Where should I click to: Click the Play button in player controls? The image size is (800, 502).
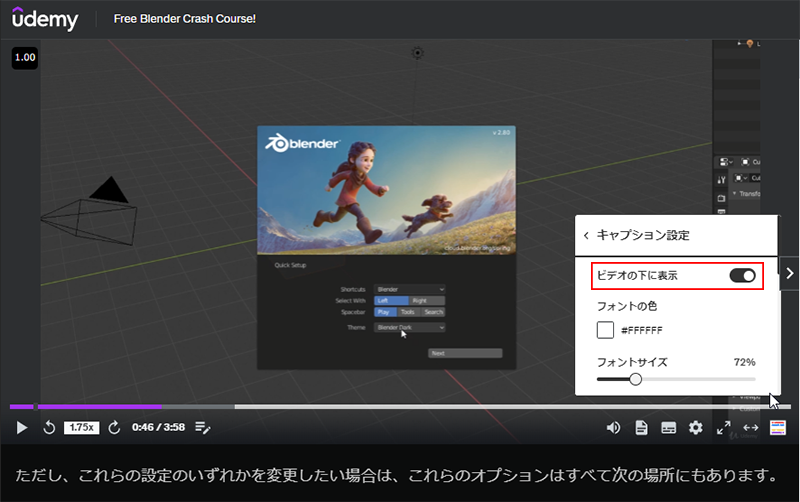[x=22, y=428]
